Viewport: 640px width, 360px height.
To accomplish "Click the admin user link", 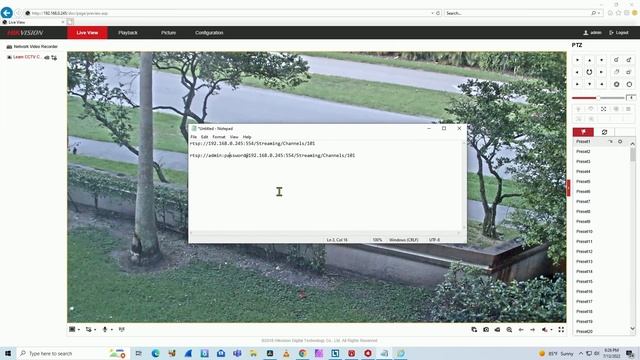I will (x=592, y=33).
